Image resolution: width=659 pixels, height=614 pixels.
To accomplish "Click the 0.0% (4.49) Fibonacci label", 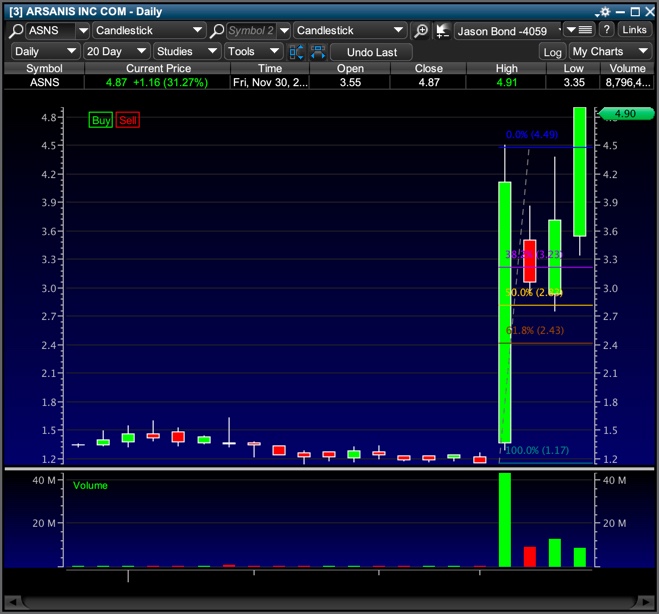I will [x=532, y=134].
